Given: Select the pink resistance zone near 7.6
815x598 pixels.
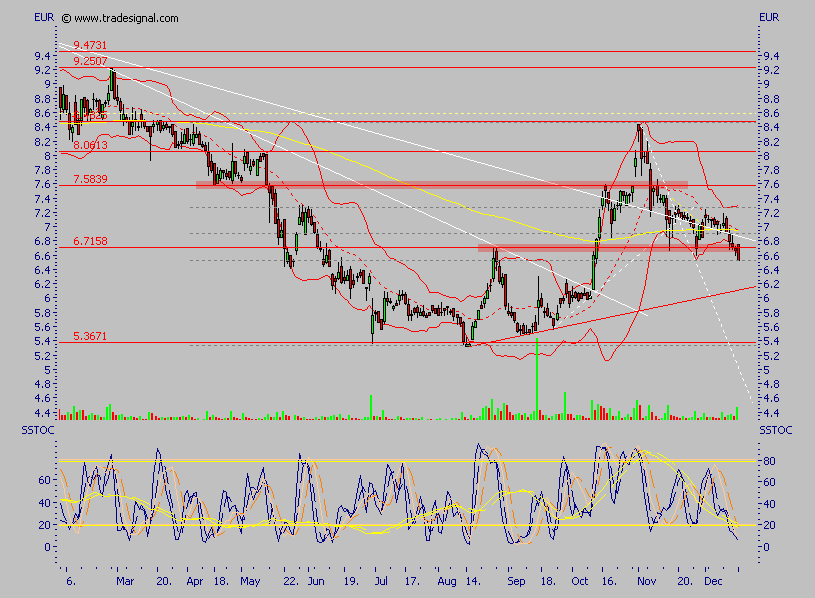Looking at the screenshot, I should point(442,184).
